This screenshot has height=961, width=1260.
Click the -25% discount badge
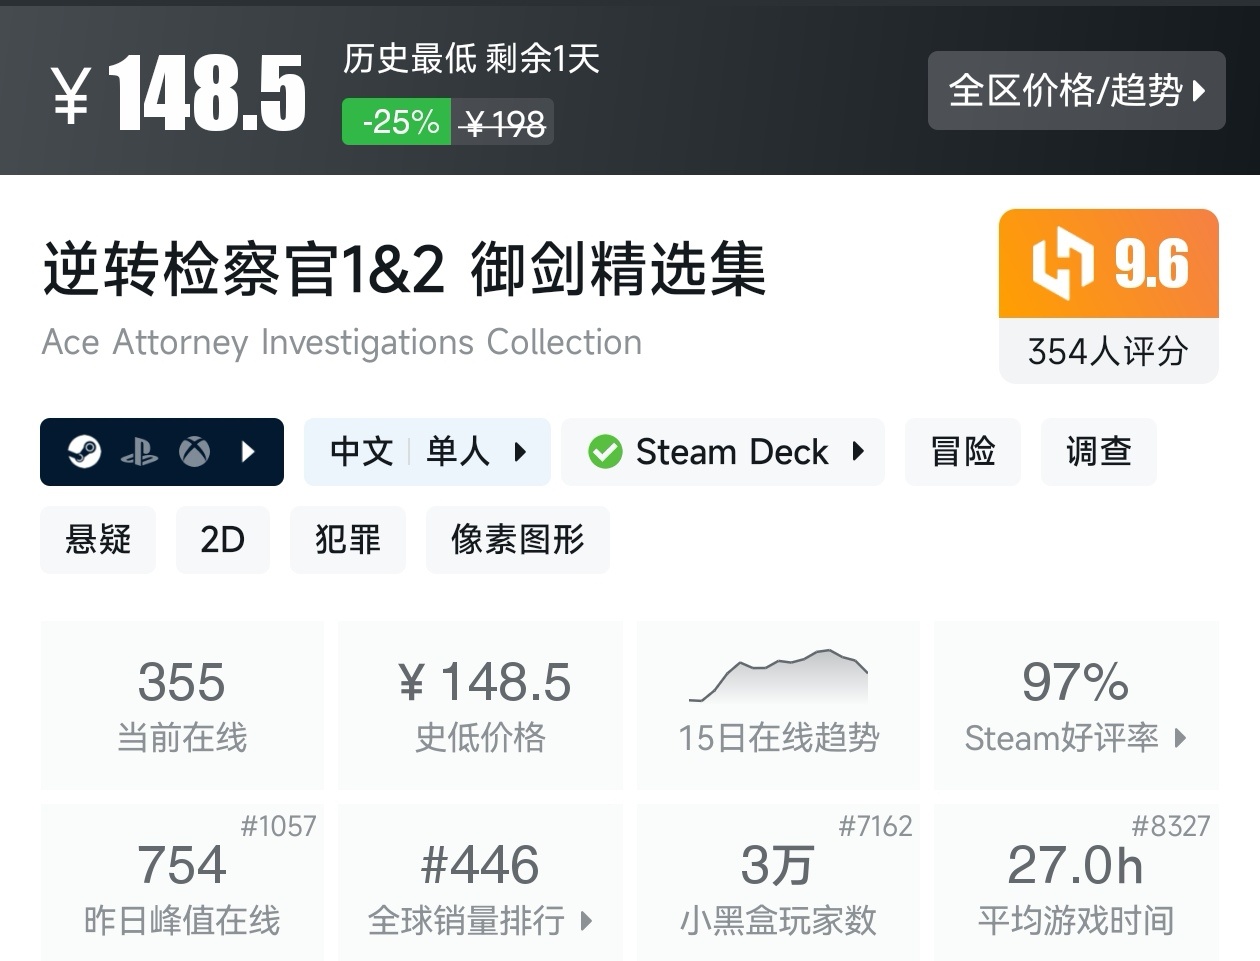pos(397,122)
